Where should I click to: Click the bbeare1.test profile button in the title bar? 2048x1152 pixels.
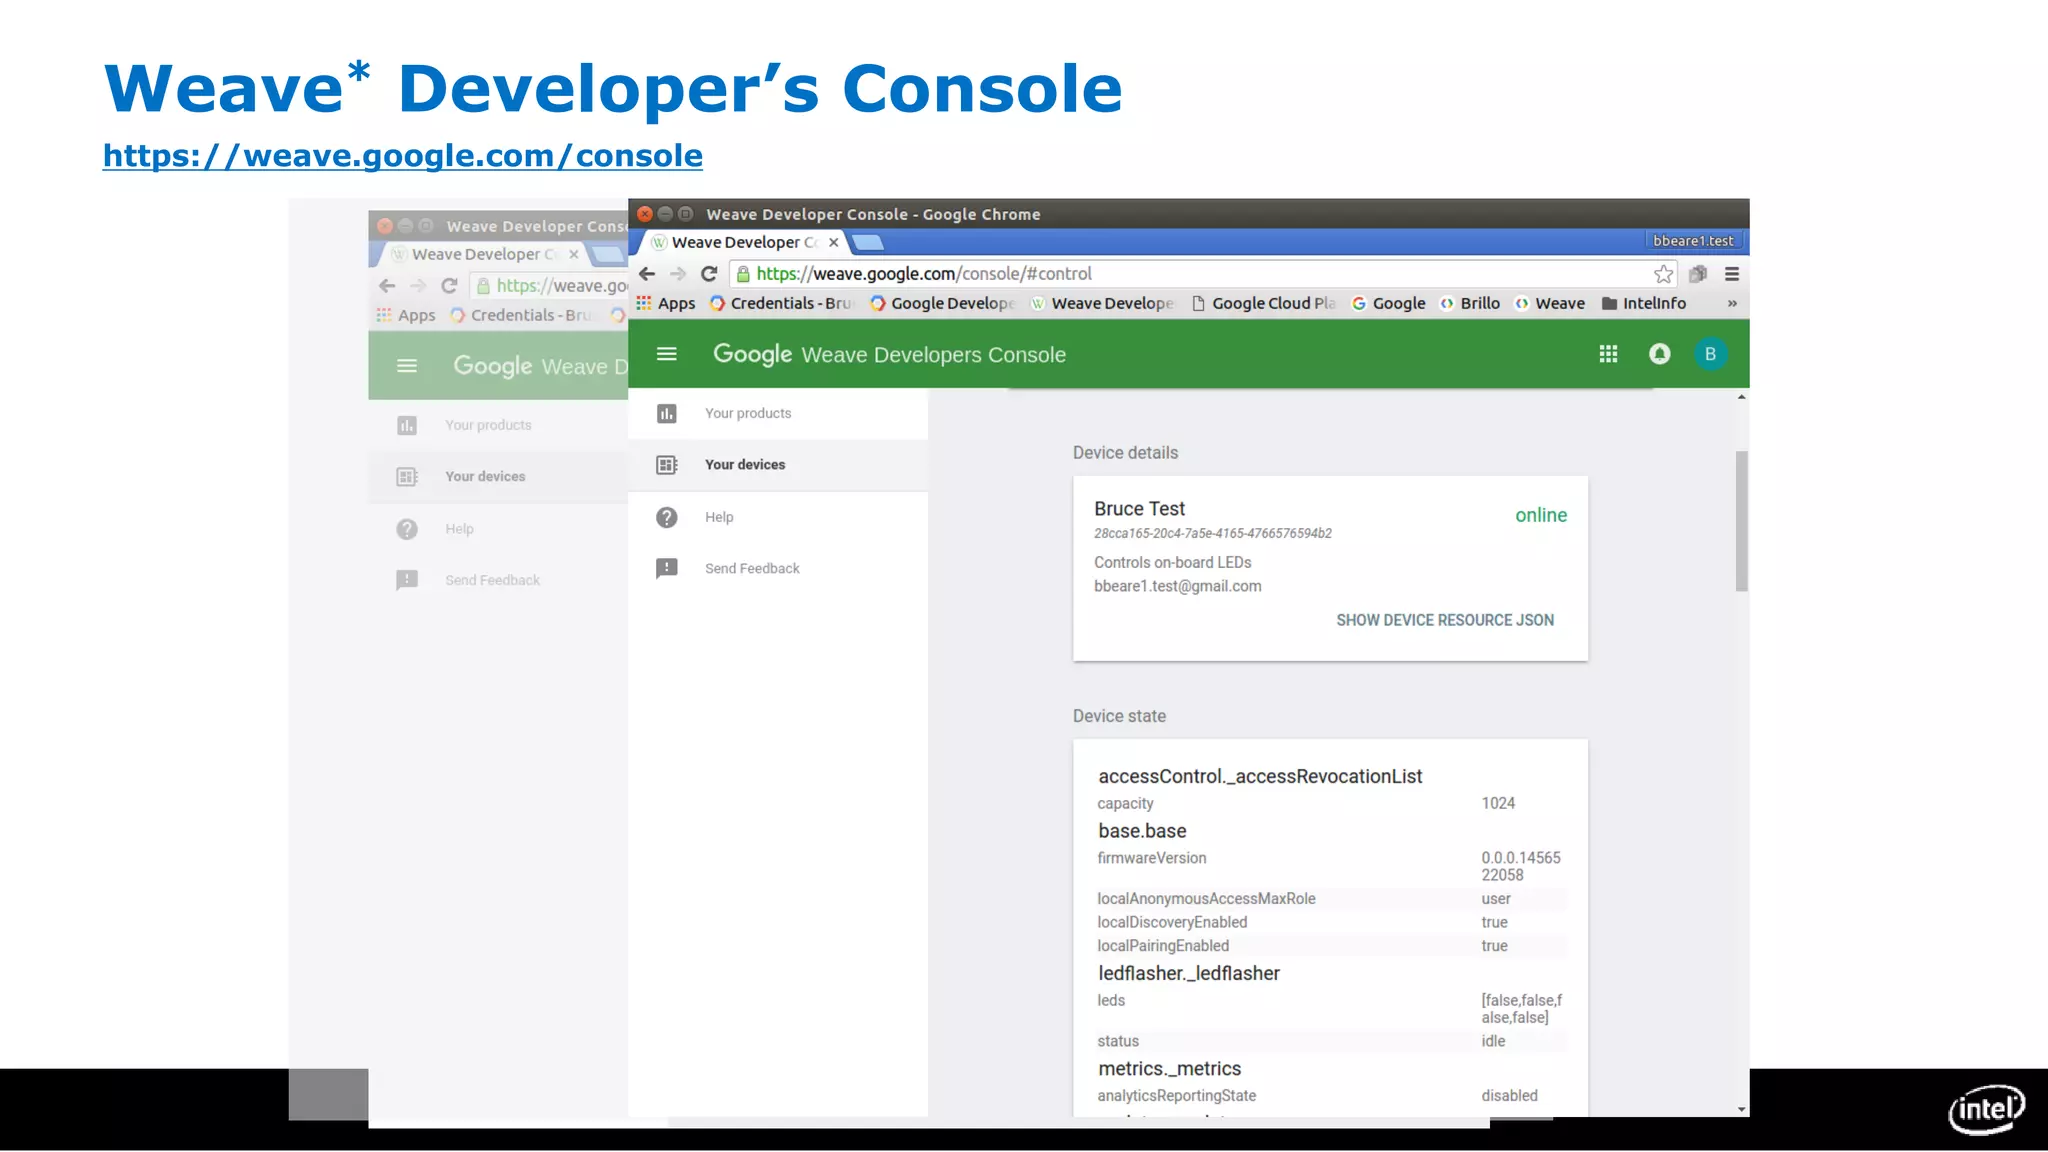(x=1693, y=241)
